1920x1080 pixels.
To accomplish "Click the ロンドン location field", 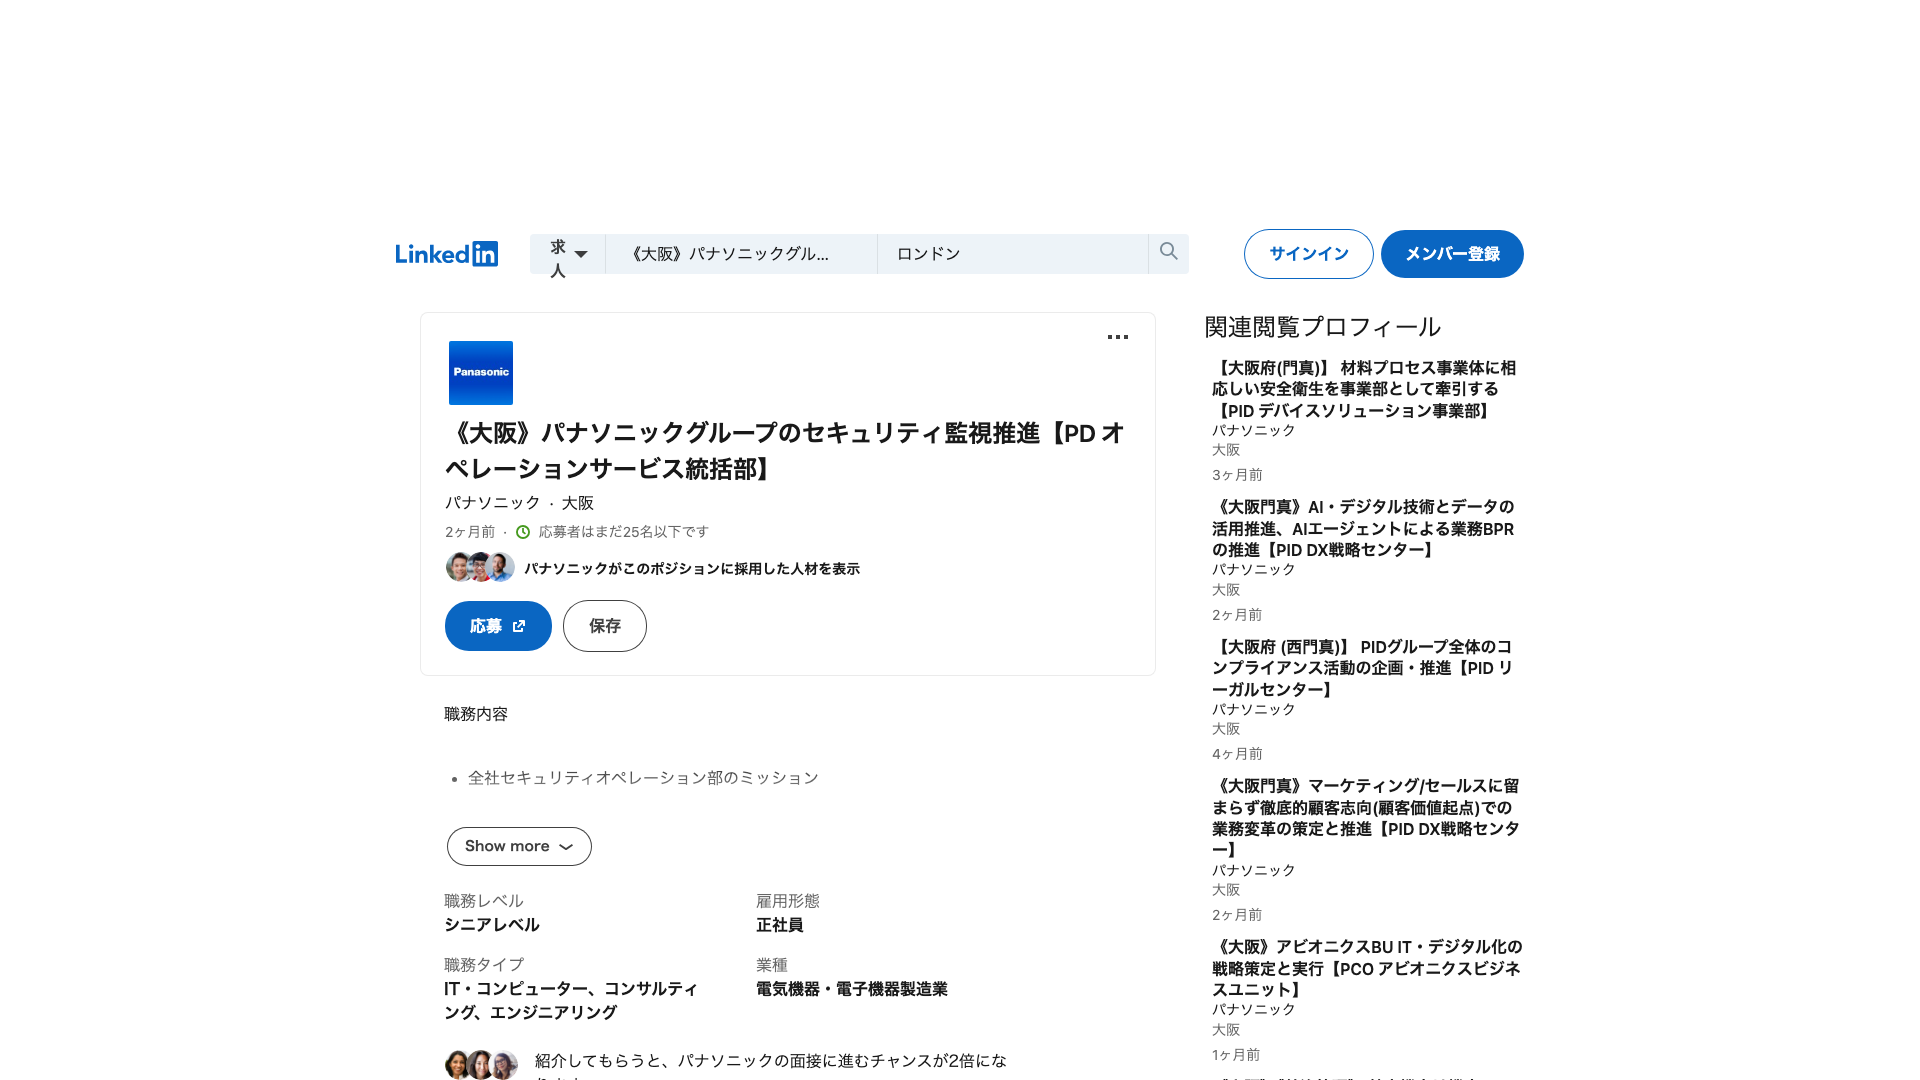I will pyautogui.click(x=1012, y=254).
